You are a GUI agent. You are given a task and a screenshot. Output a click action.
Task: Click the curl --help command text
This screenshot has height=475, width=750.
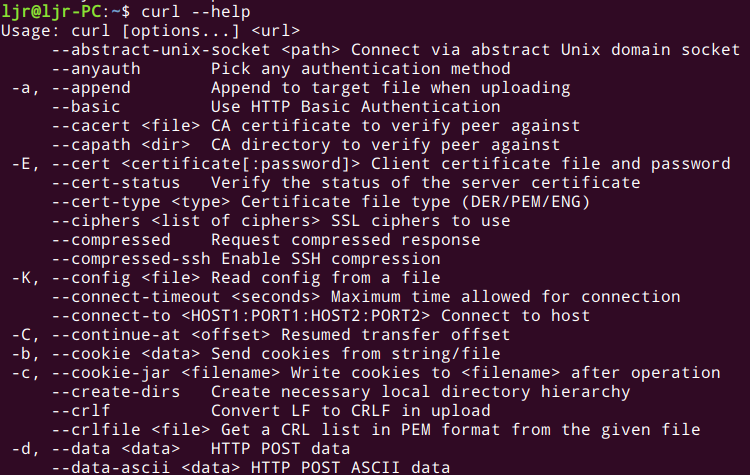pyautogui.click(x=196, y=11)
